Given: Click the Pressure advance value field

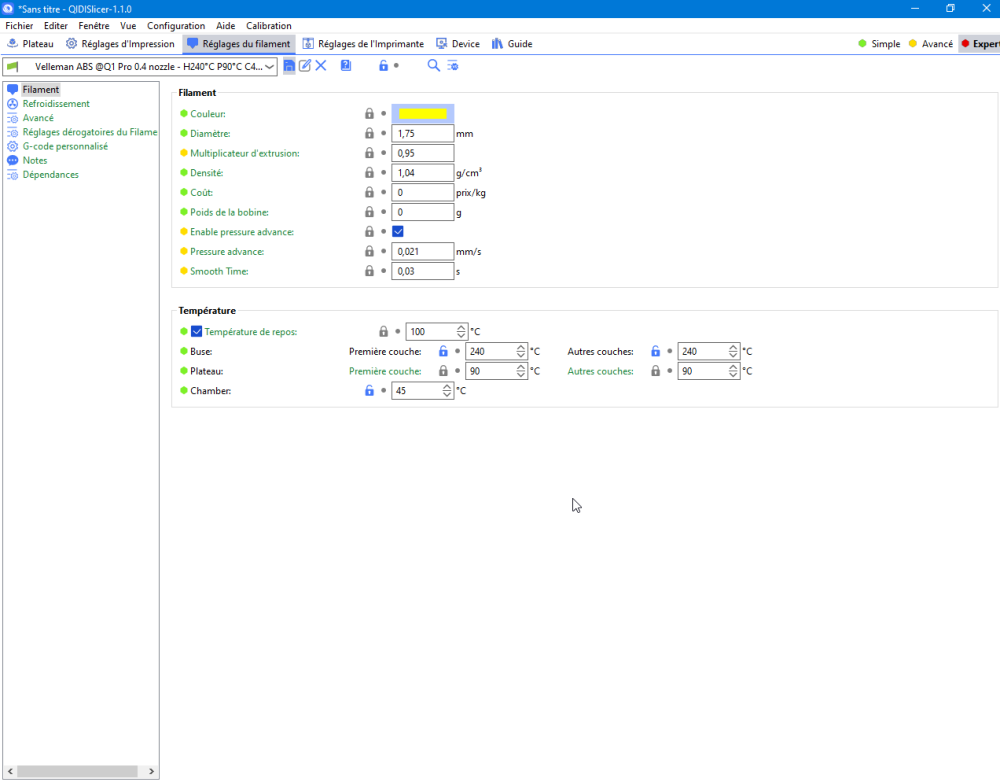Looking at the screenshot, I should [423, 251].
